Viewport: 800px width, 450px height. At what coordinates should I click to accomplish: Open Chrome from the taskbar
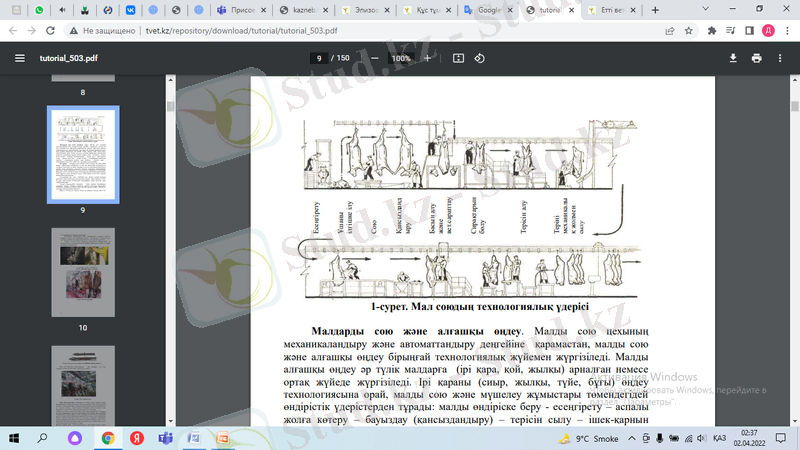coord(108,438)
